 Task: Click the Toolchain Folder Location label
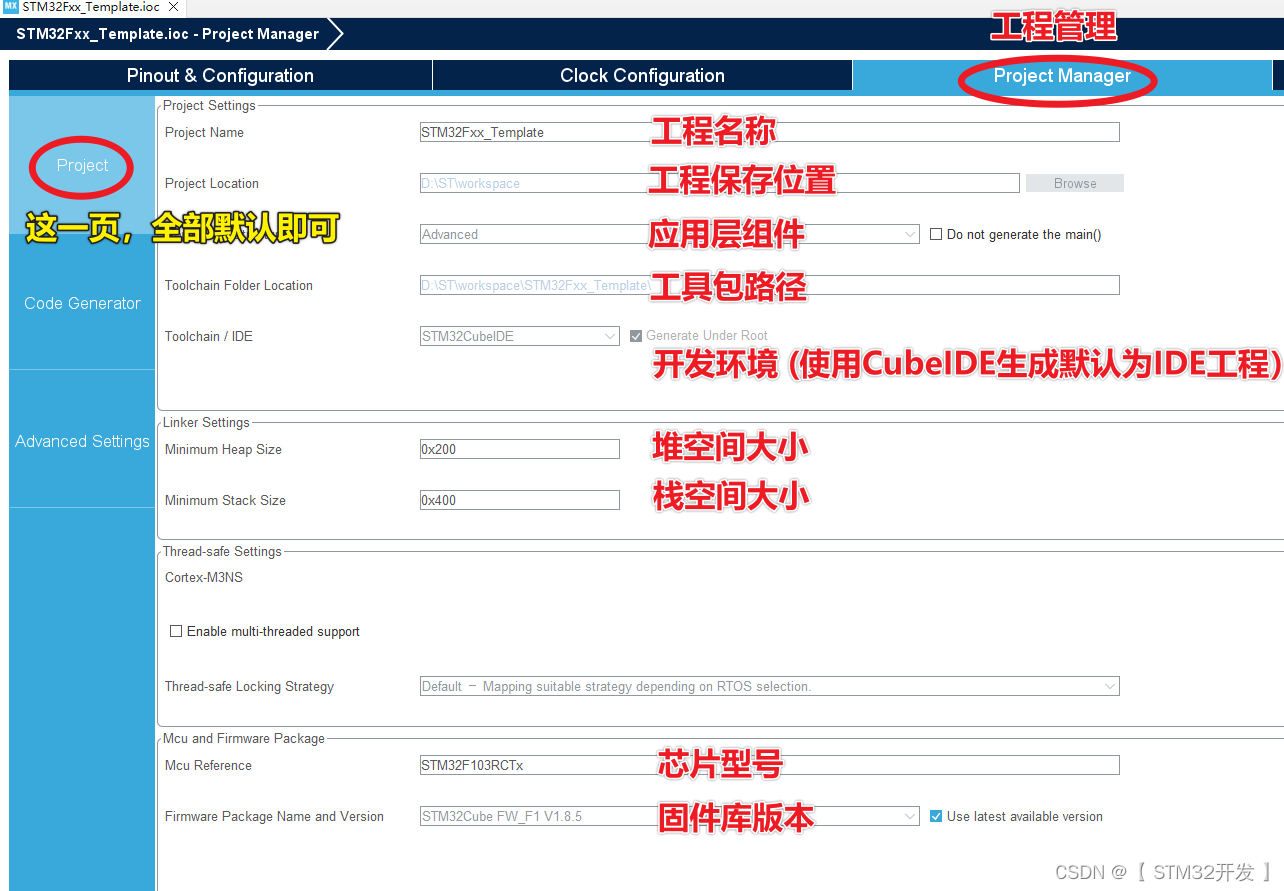pyautogui.click(x=239, y=285)
